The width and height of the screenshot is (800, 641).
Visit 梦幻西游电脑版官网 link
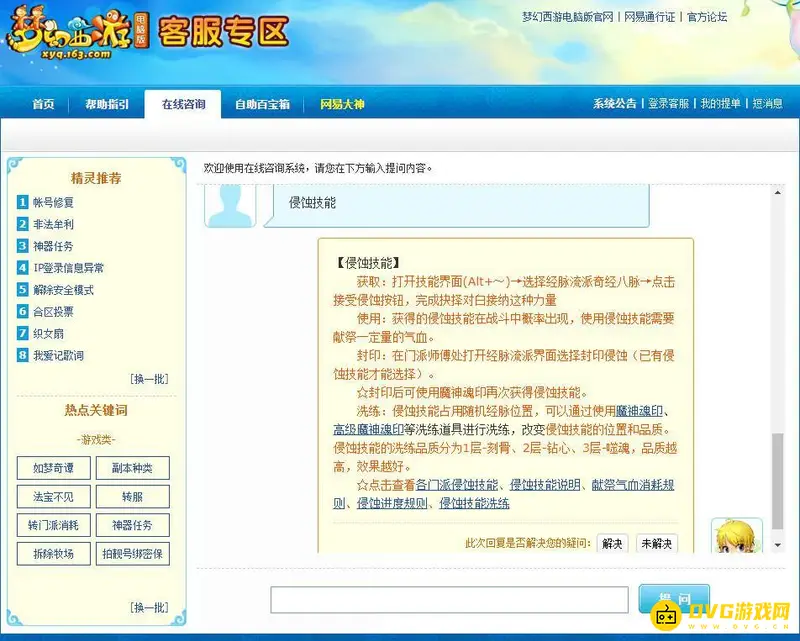pos(567,17)
